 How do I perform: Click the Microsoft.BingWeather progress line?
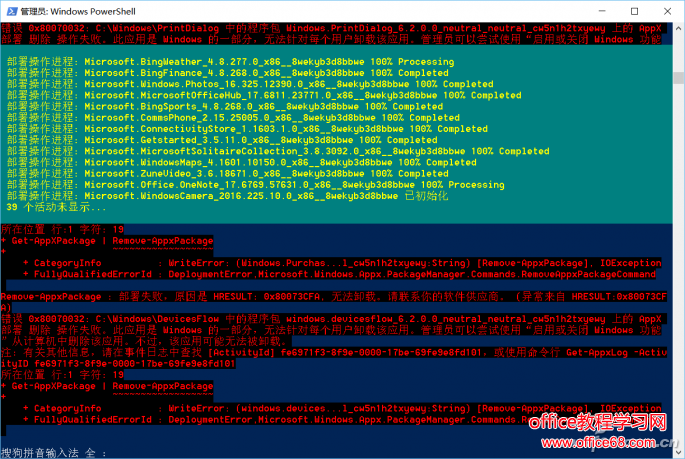pyautogui.click(x=230, y=62)
